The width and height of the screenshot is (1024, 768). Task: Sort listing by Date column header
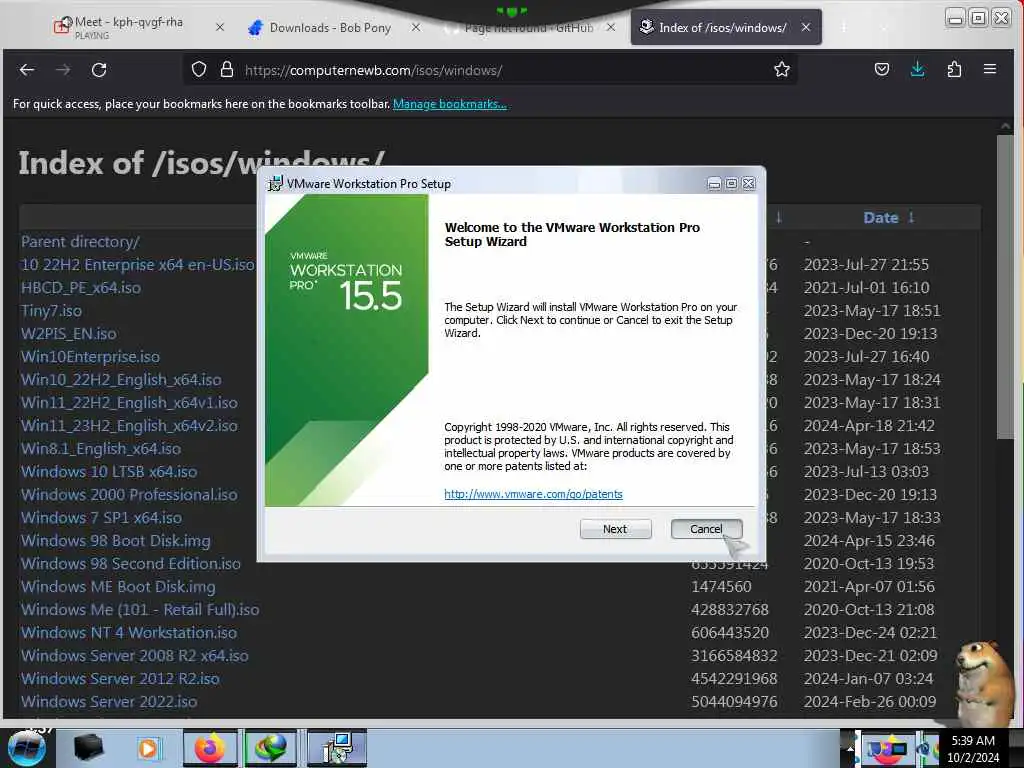(x=880, y=218)
